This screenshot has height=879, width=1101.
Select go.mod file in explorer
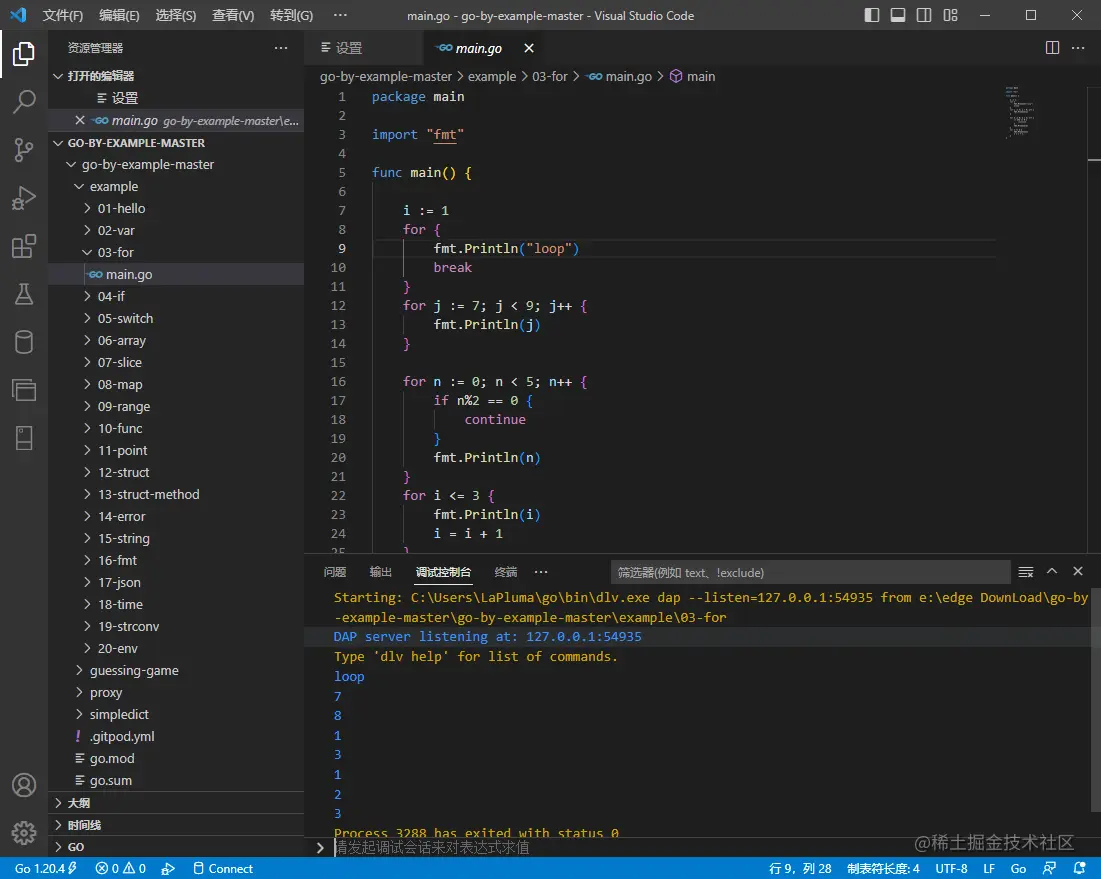click(x=112, y=758)
